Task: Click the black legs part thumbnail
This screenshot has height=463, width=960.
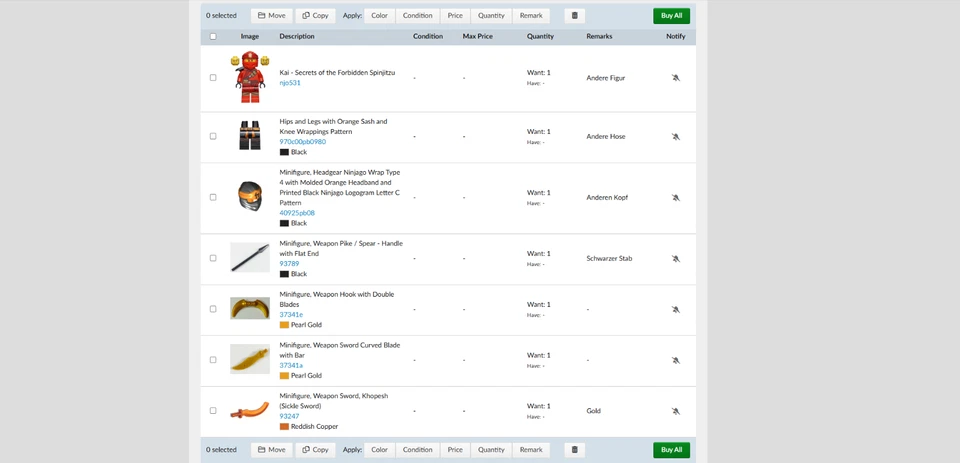Action: point(250,136)
